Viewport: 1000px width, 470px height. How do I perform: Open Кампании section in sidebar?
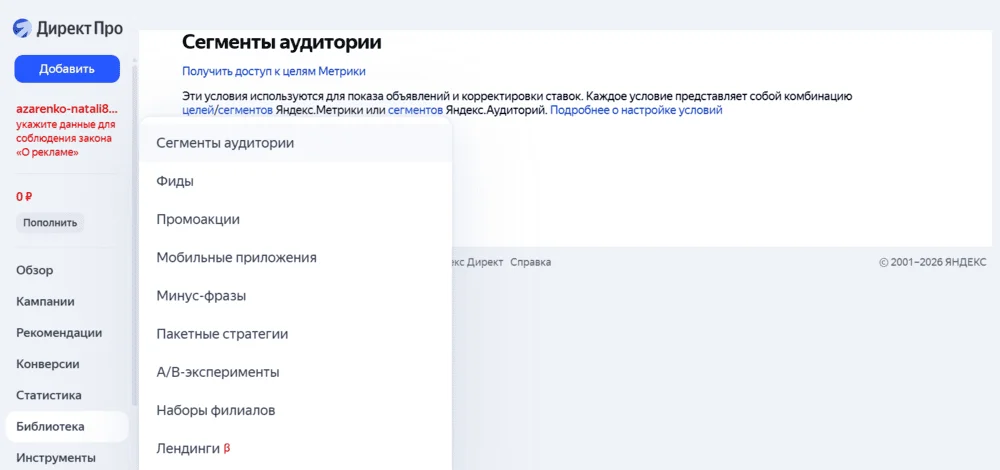(45, 301)
